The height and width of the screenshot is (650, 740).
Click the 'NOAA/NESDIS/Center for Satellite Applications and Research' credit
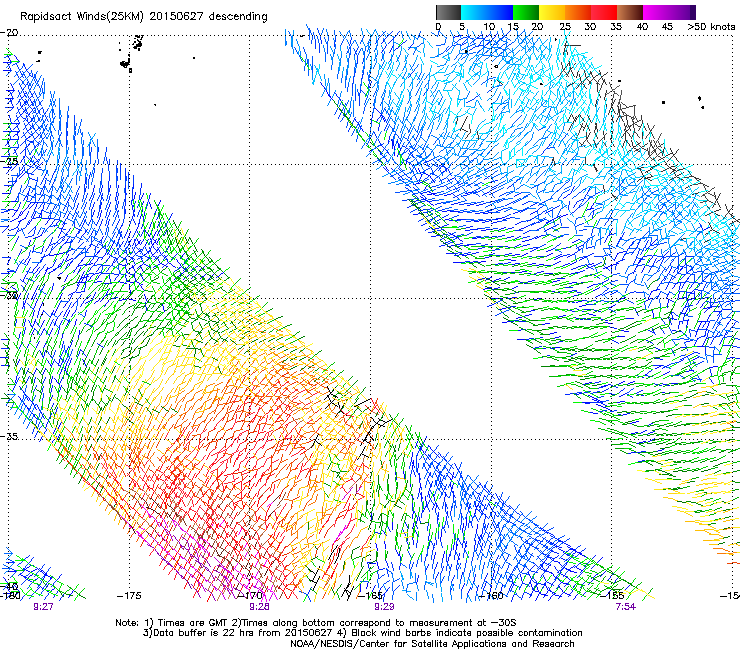click(432, 644)
